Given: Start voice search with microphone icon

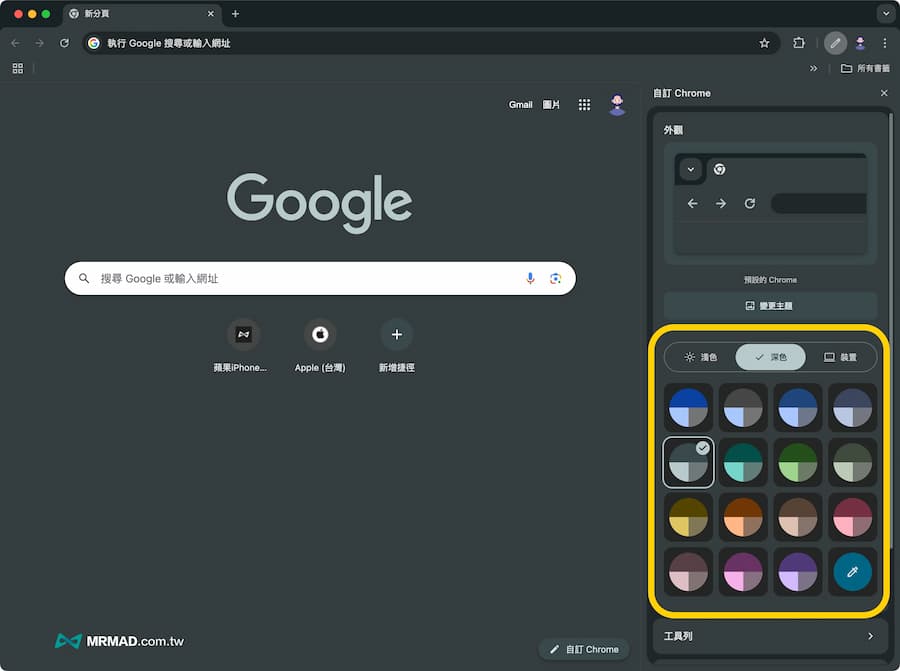Looking at the screenshot, I should pyautogui.click(x=530, y=278).
